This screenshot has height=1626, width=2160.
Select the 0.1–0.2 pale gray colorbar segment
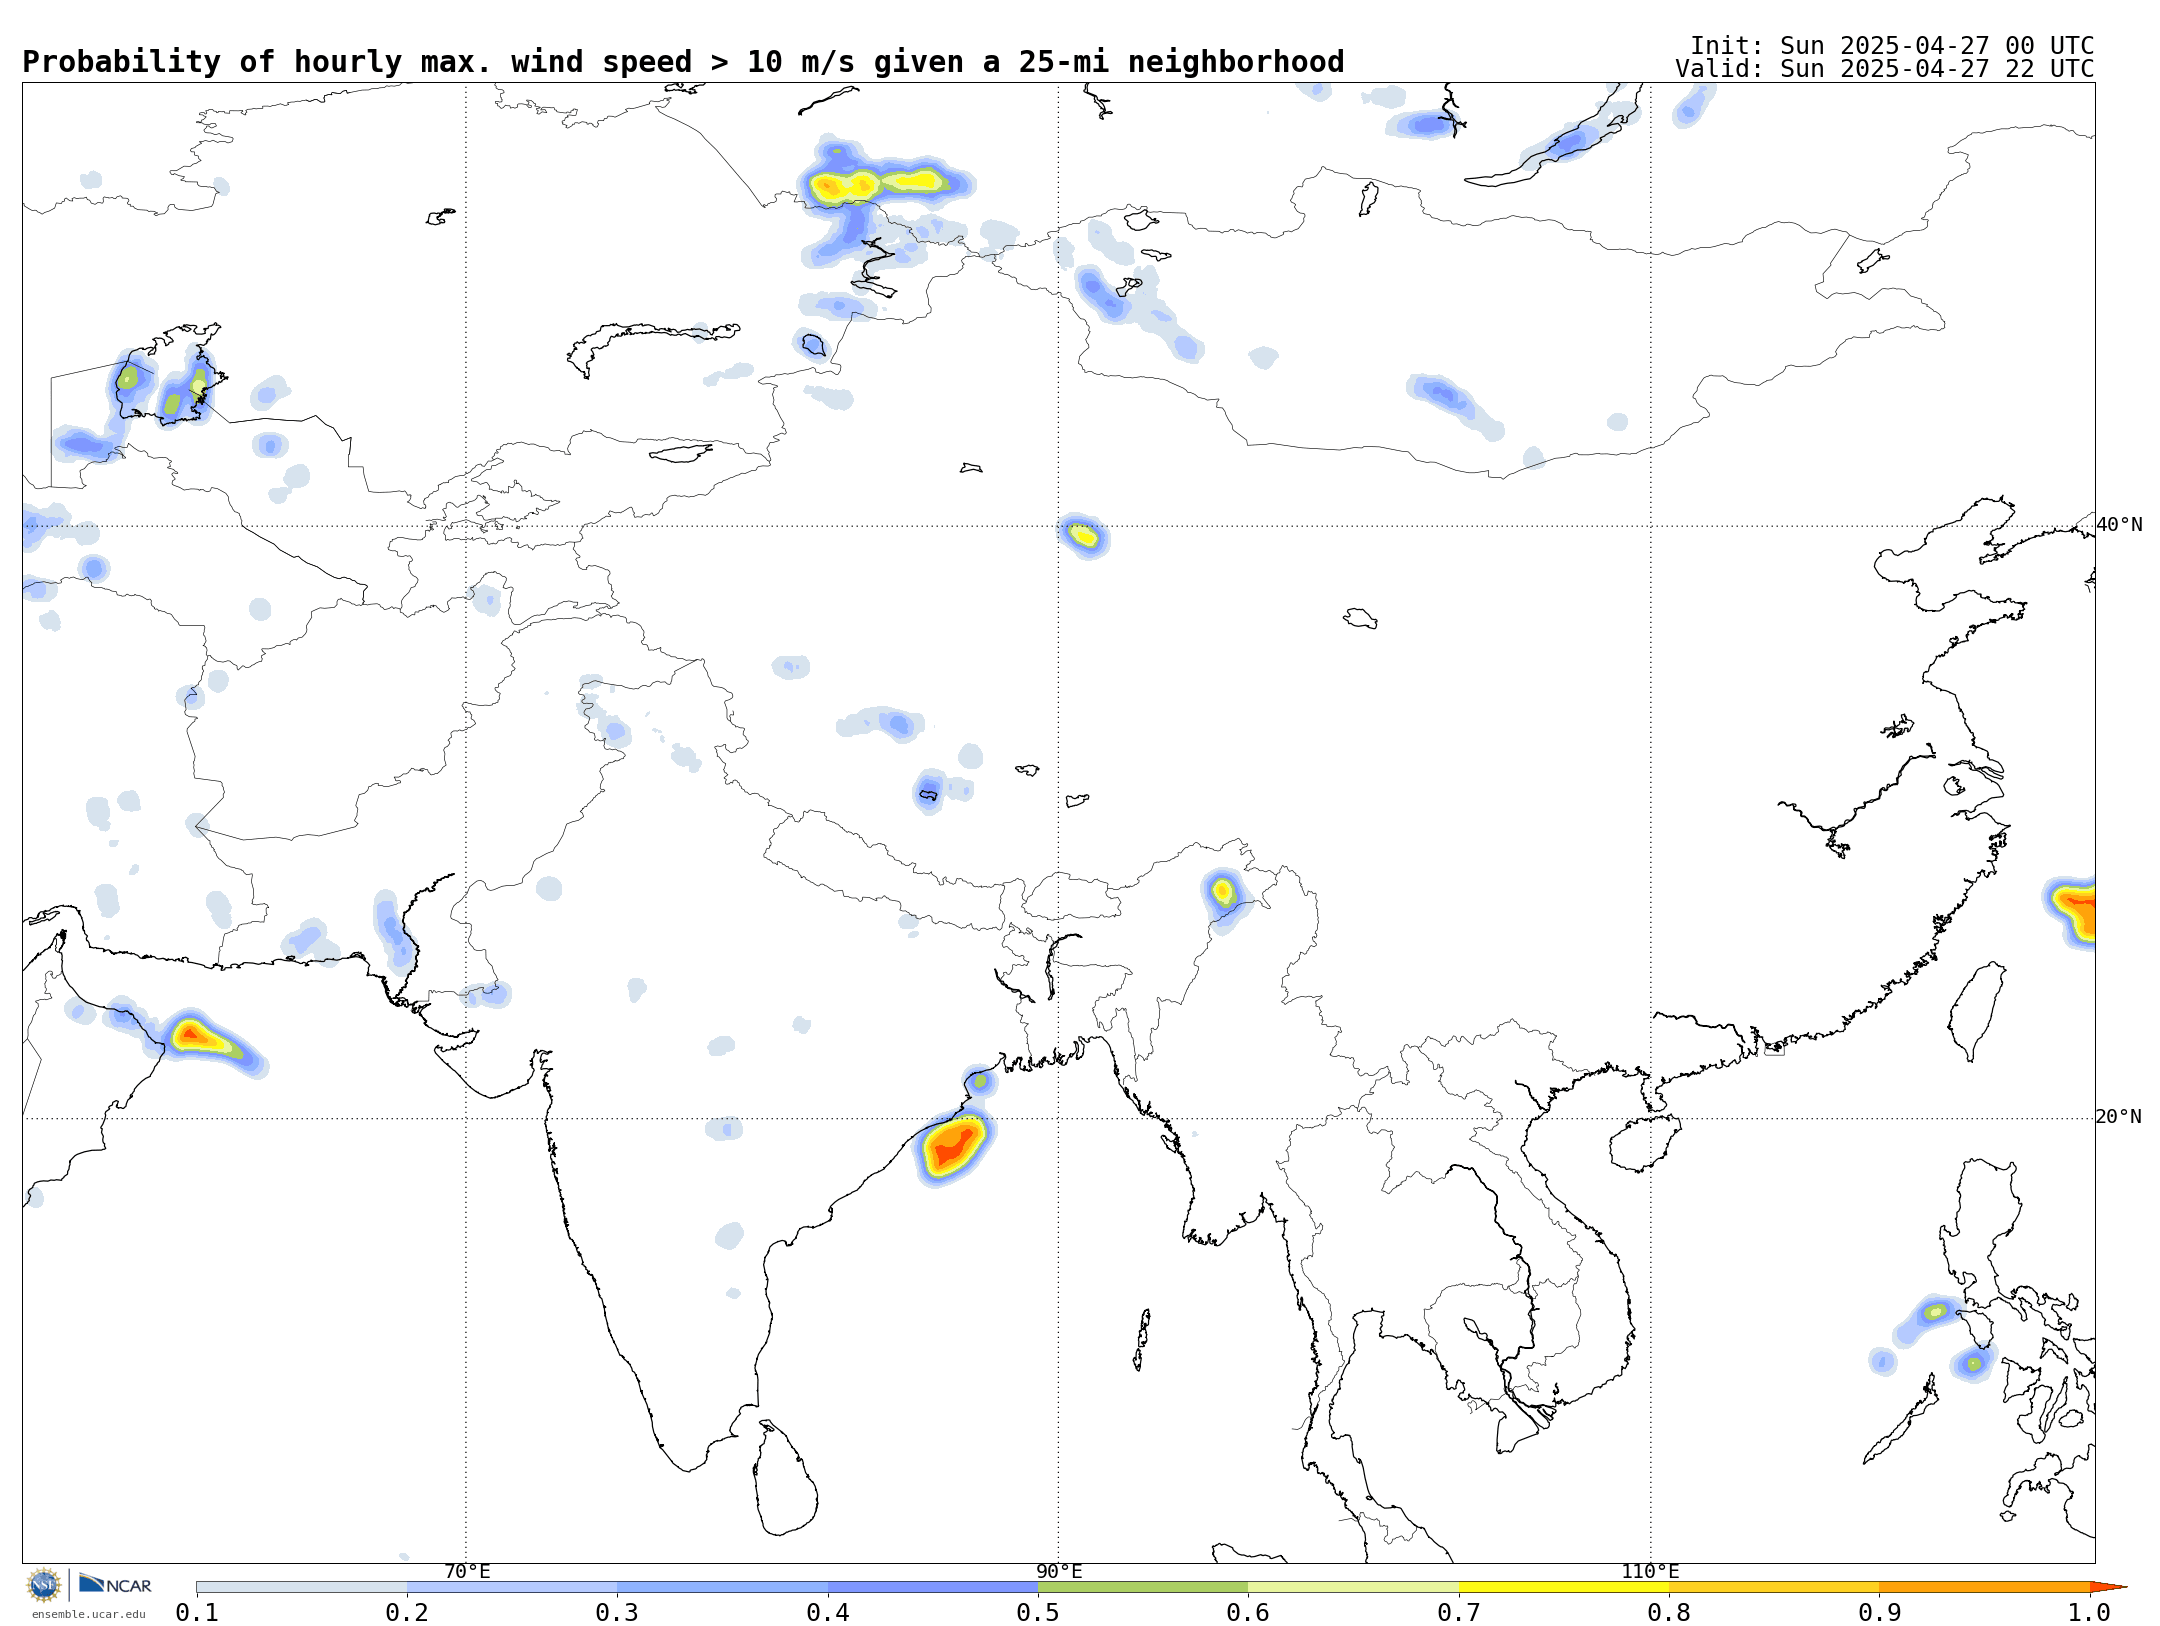coord(302,1587)
